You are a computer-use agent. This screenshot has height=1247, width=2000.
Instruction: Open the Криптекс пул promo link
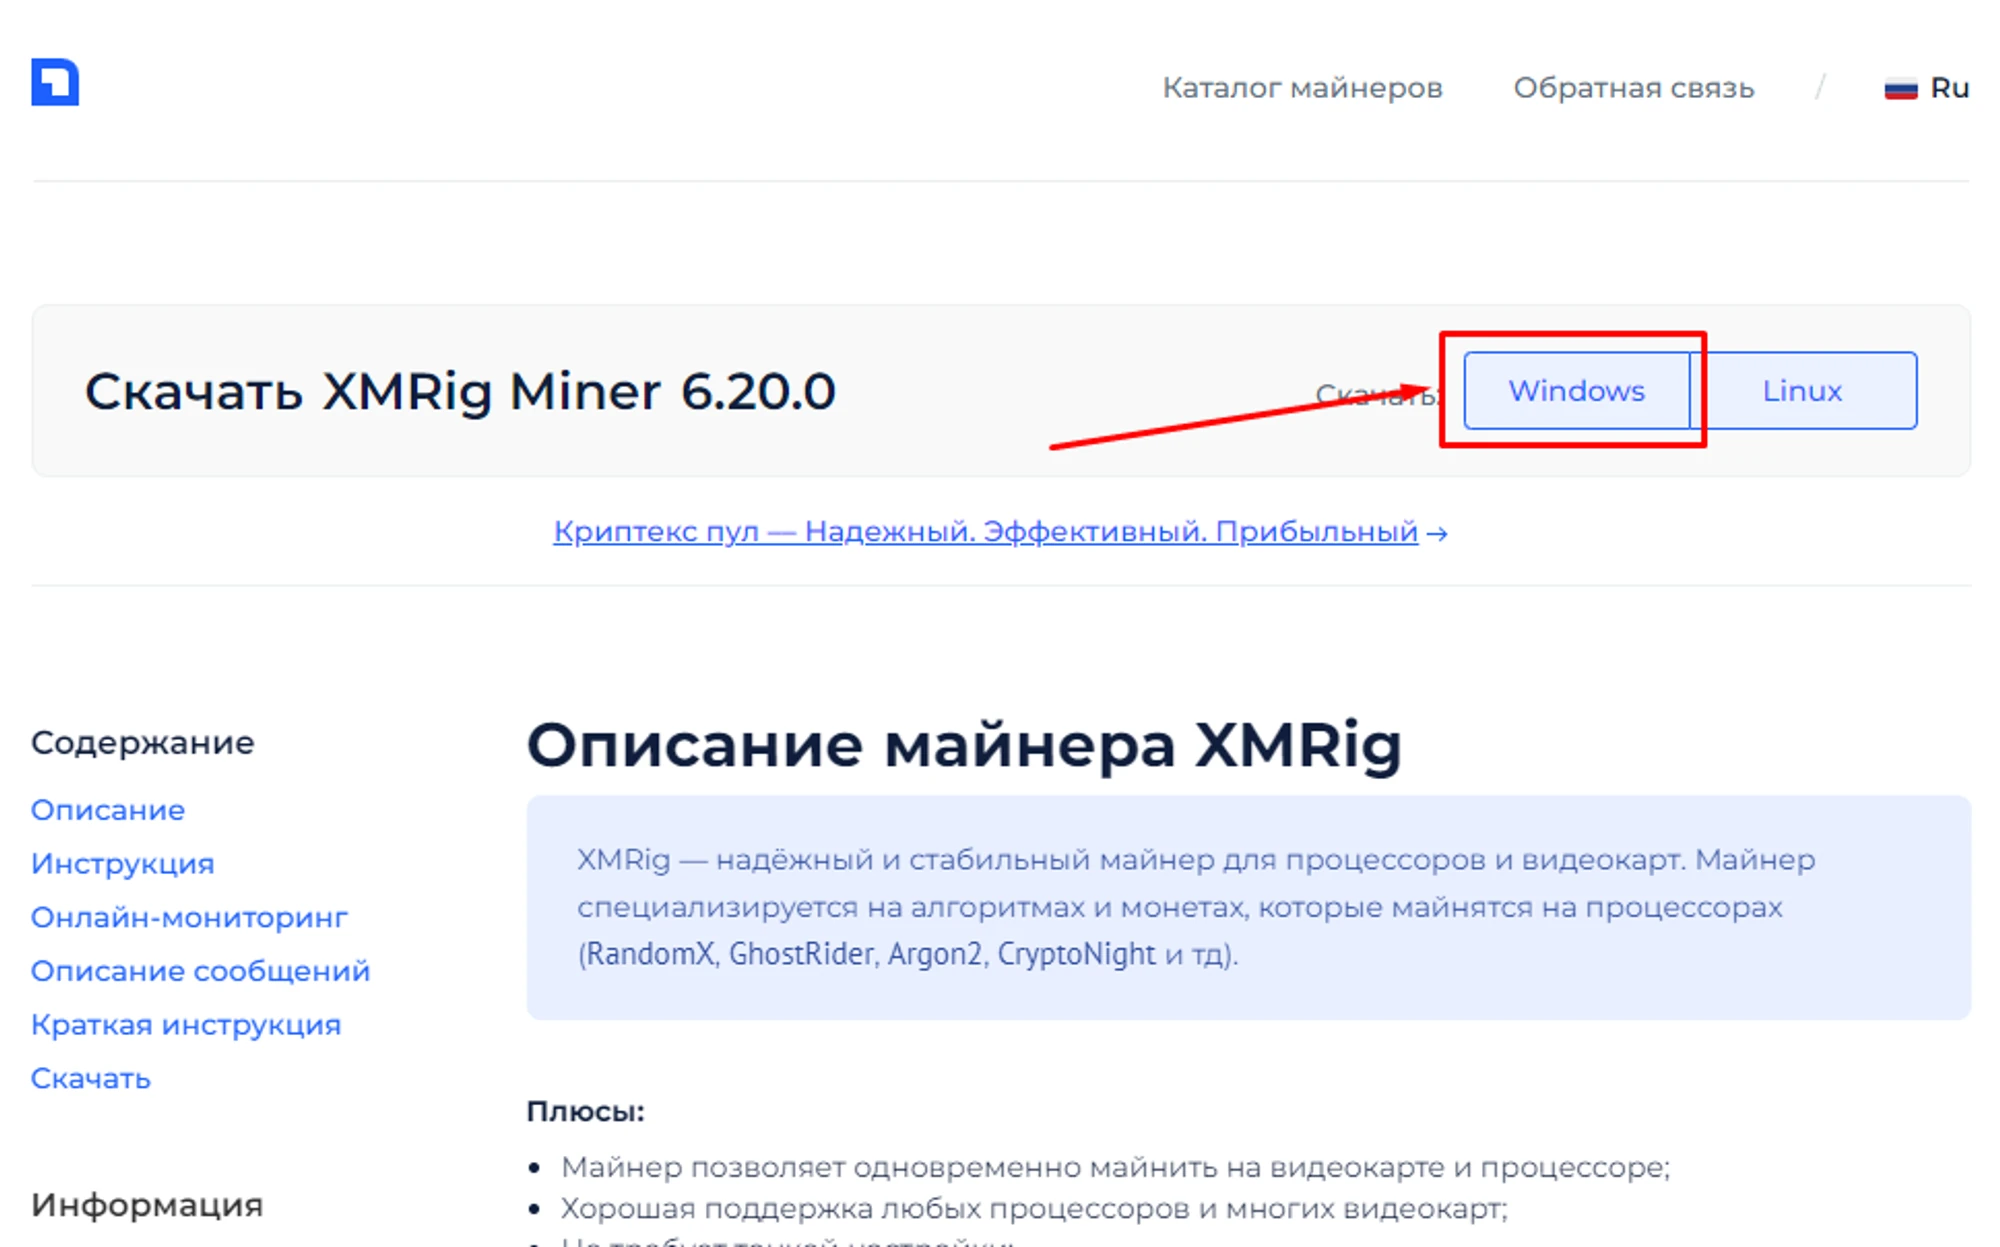[985, 531]
